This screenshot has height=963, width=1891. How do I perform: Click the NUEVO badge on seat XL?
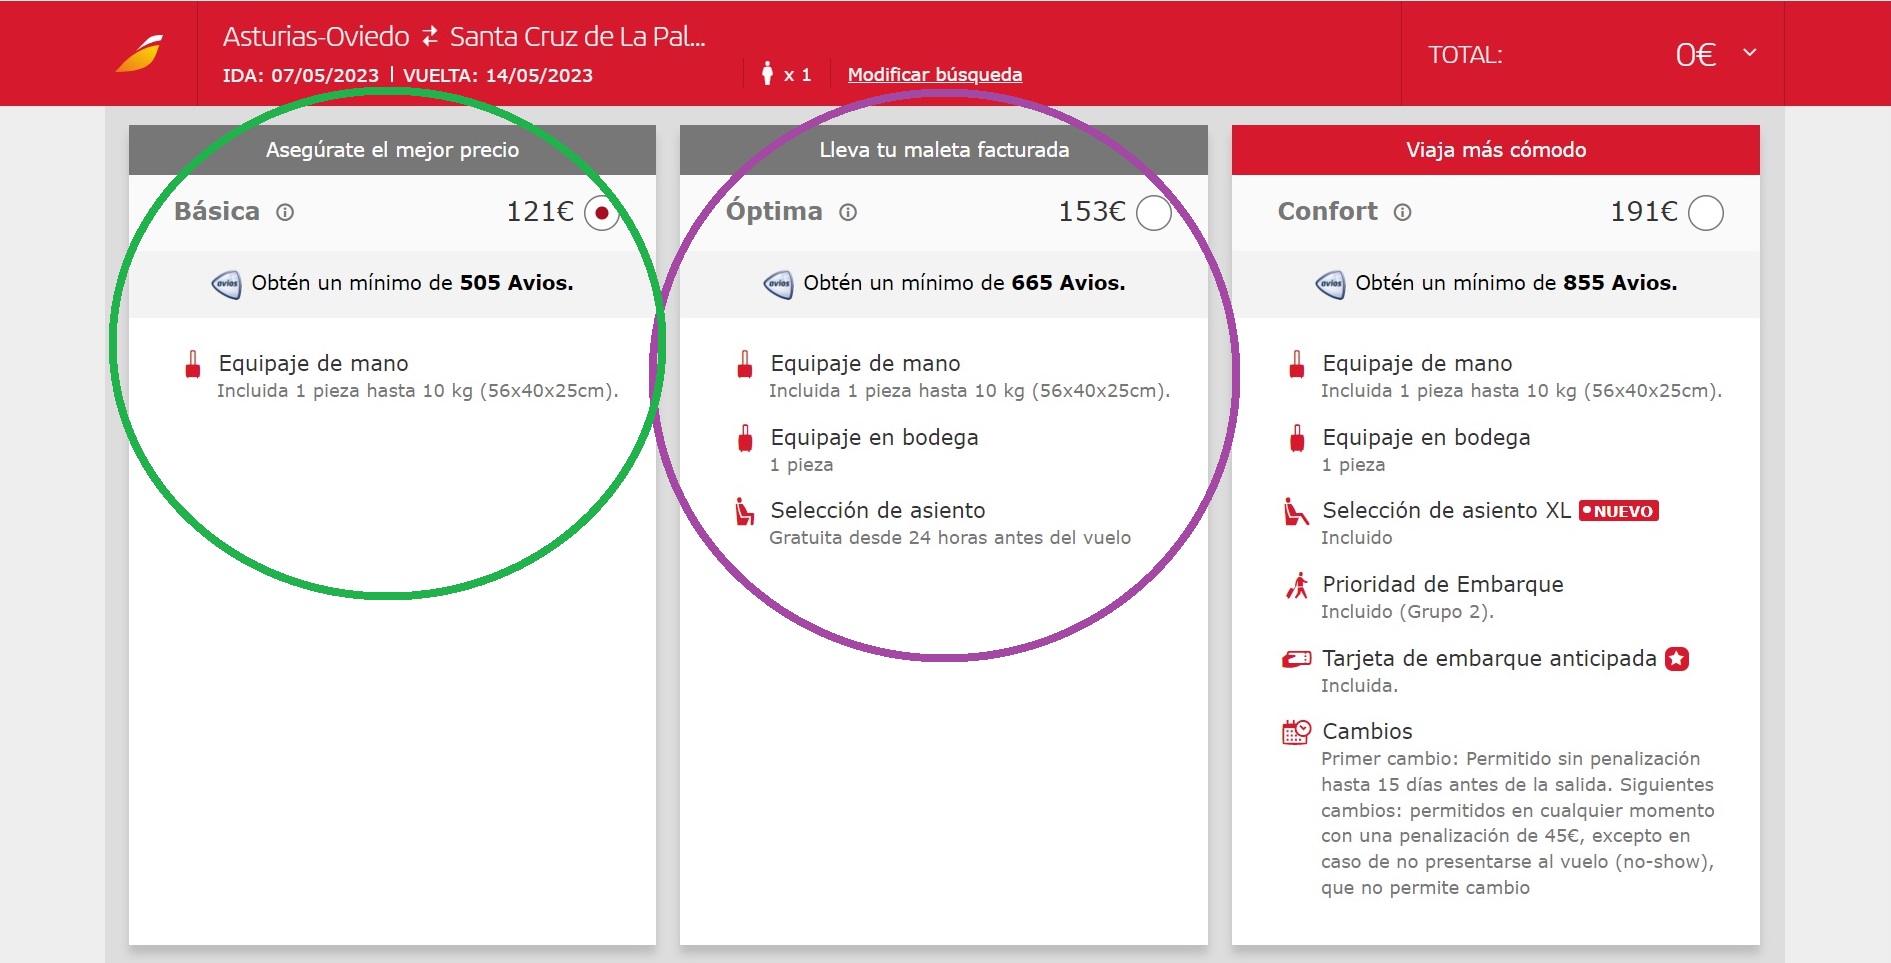[x=1618, y=511]
